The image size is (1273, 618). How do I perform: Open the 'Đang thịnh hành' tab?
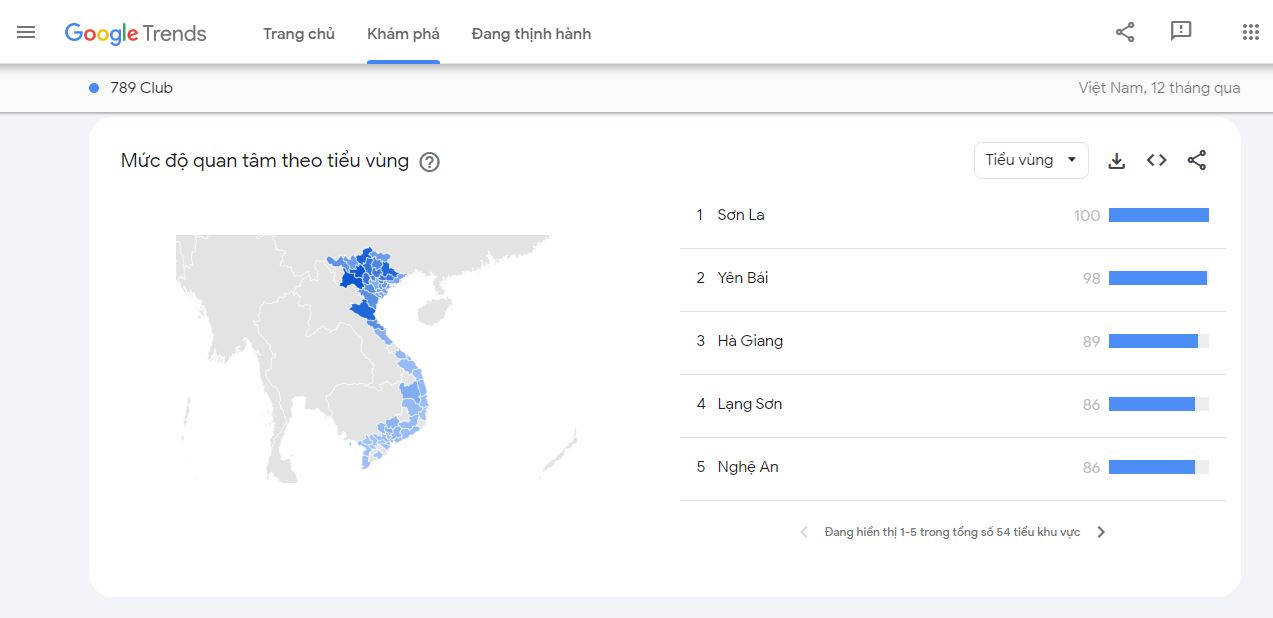tap(531, 34)
